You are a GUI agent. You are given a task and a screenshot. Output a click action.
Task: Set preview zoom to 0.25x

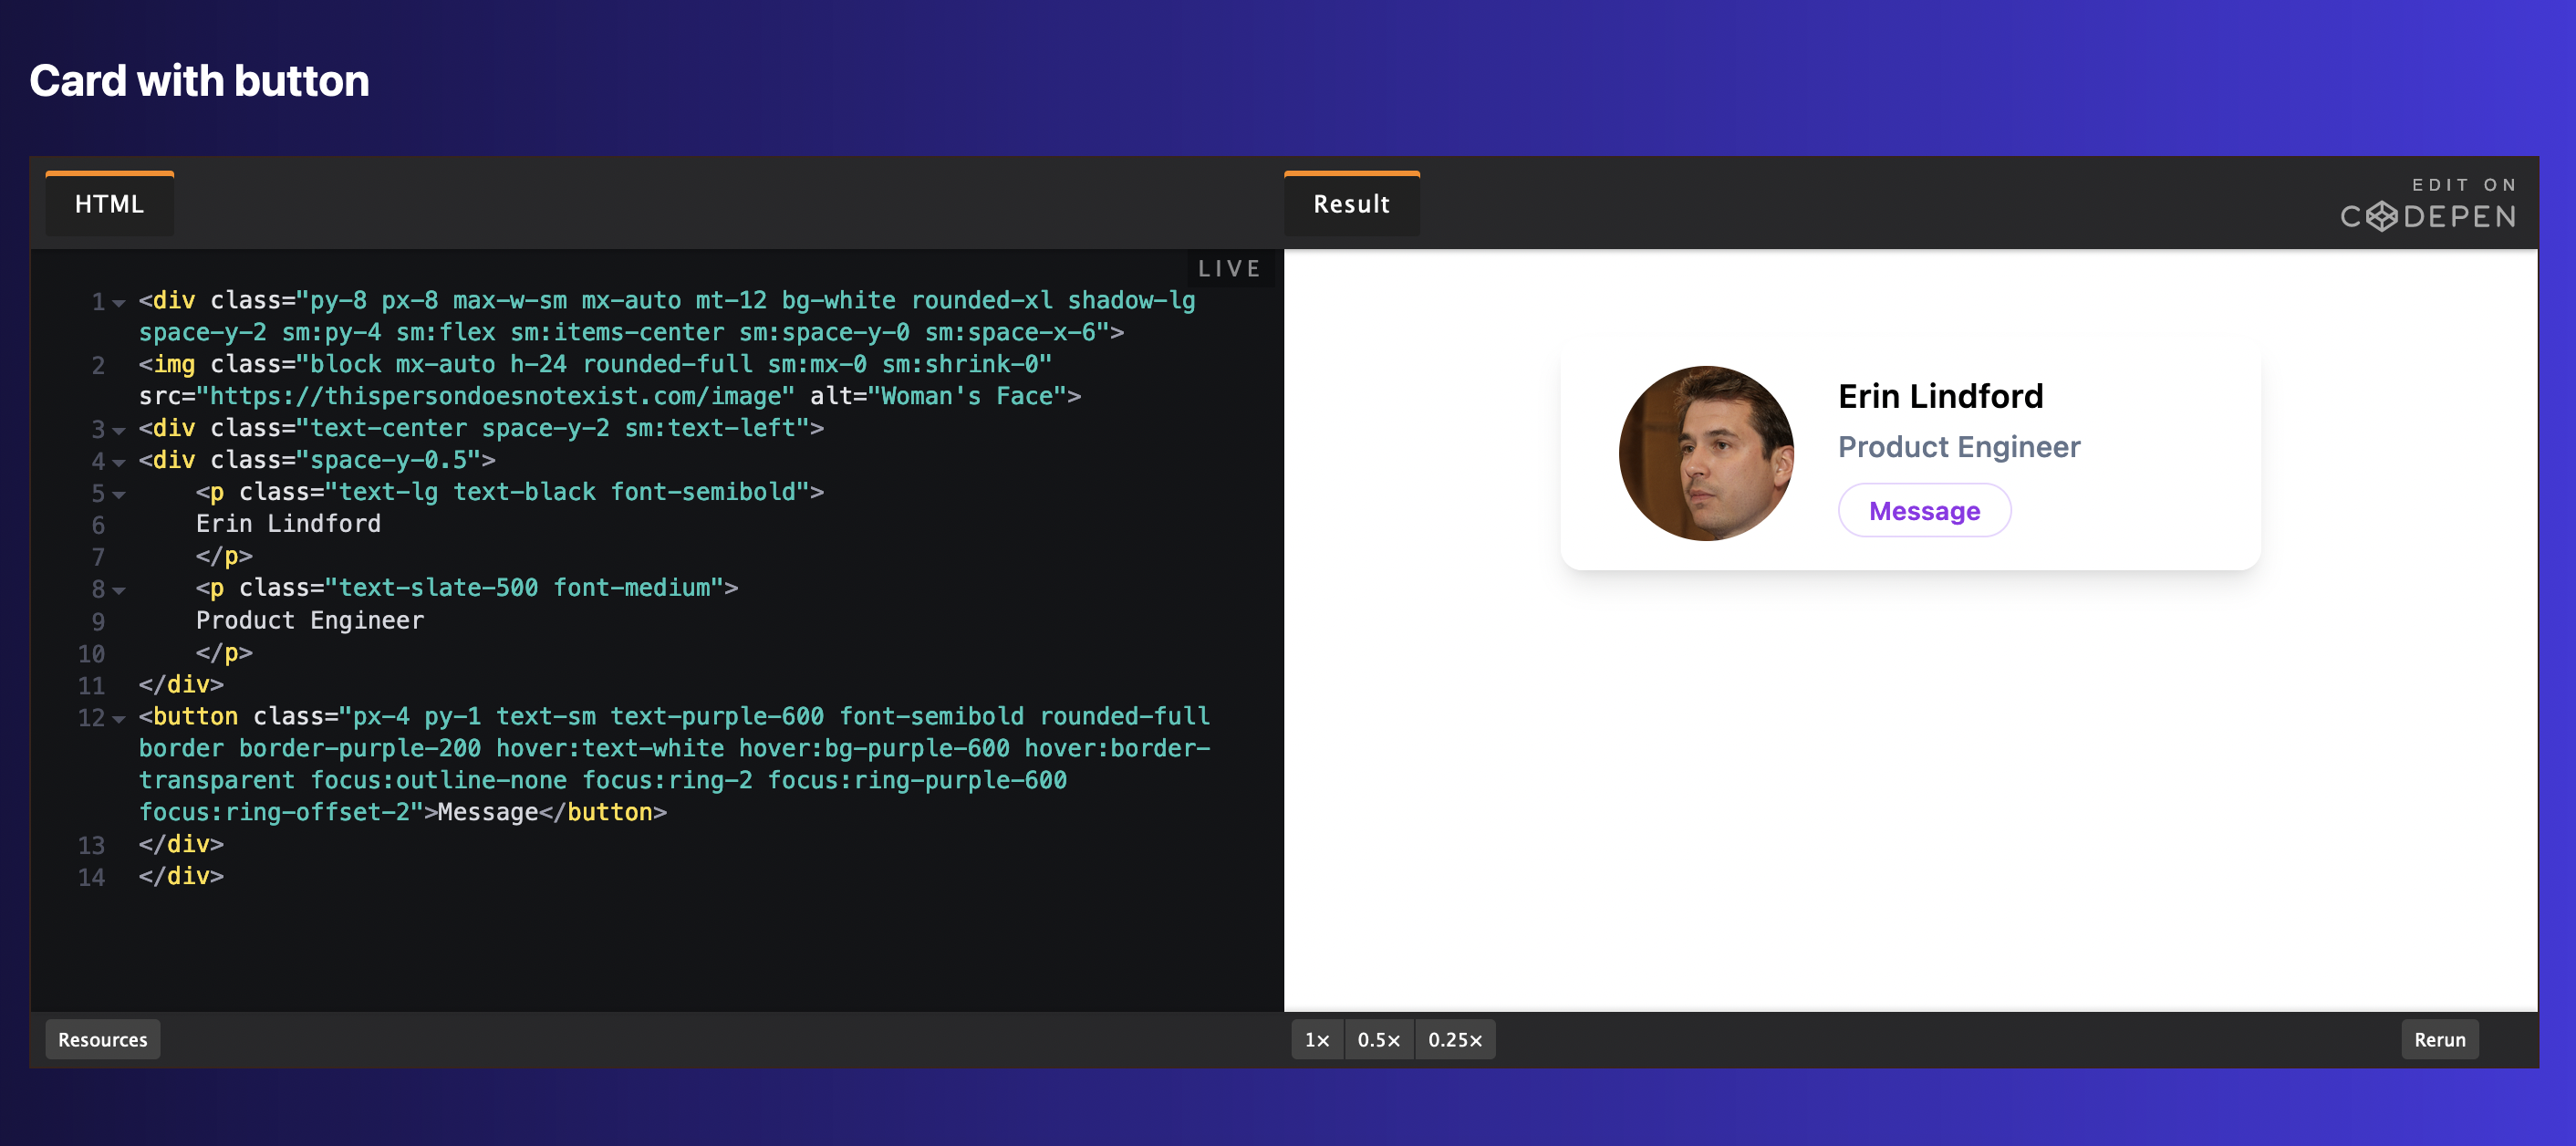1454,1039
